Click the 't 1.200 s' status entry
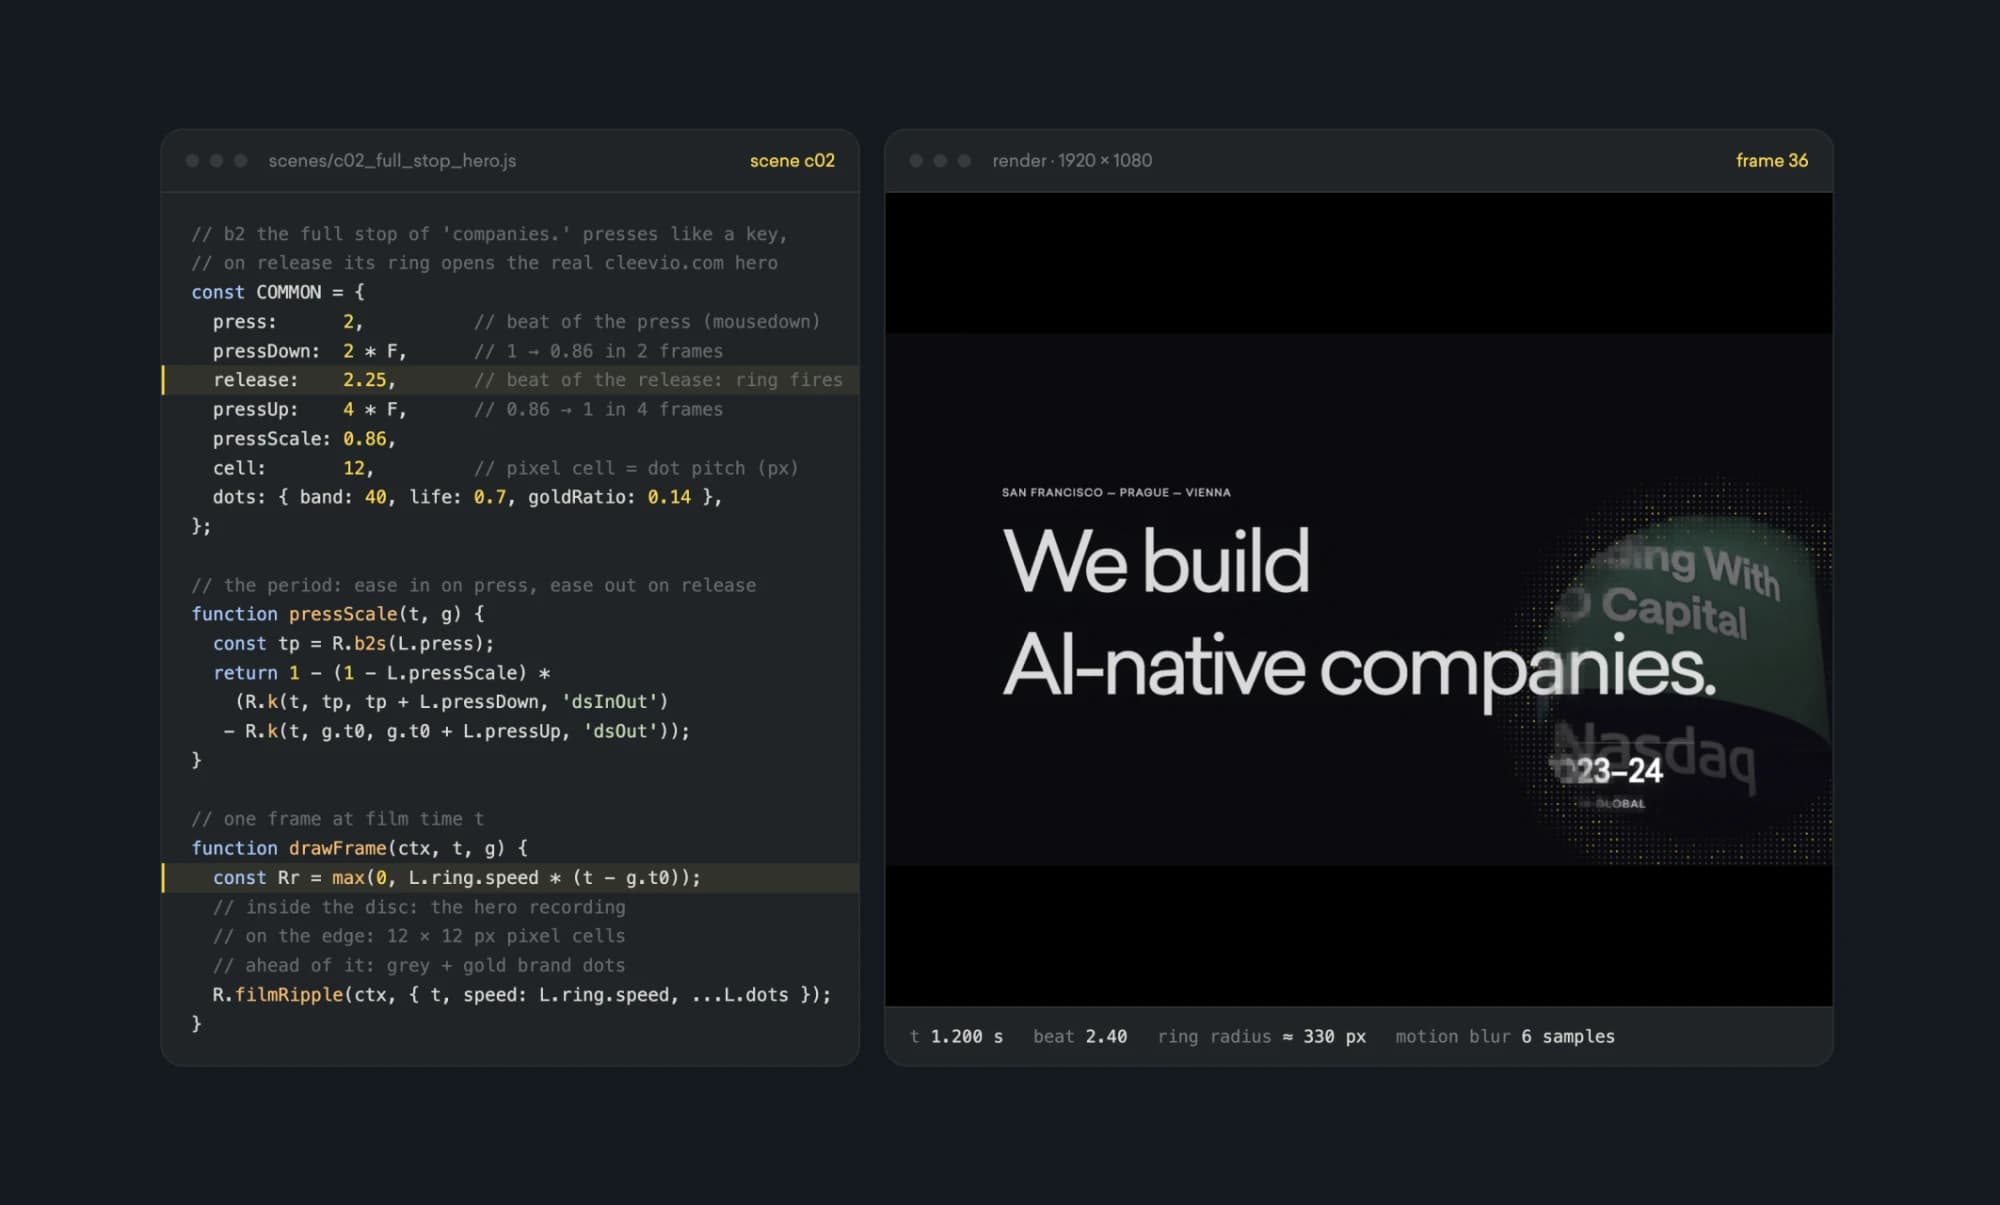 [x=956, y=1037]
